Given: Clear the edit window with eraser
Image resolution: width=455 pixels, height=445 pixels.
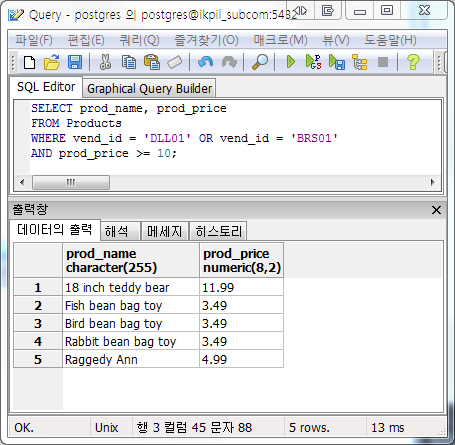Looking at the screenshot, I should pyautogui.click(x=175, y=62).
